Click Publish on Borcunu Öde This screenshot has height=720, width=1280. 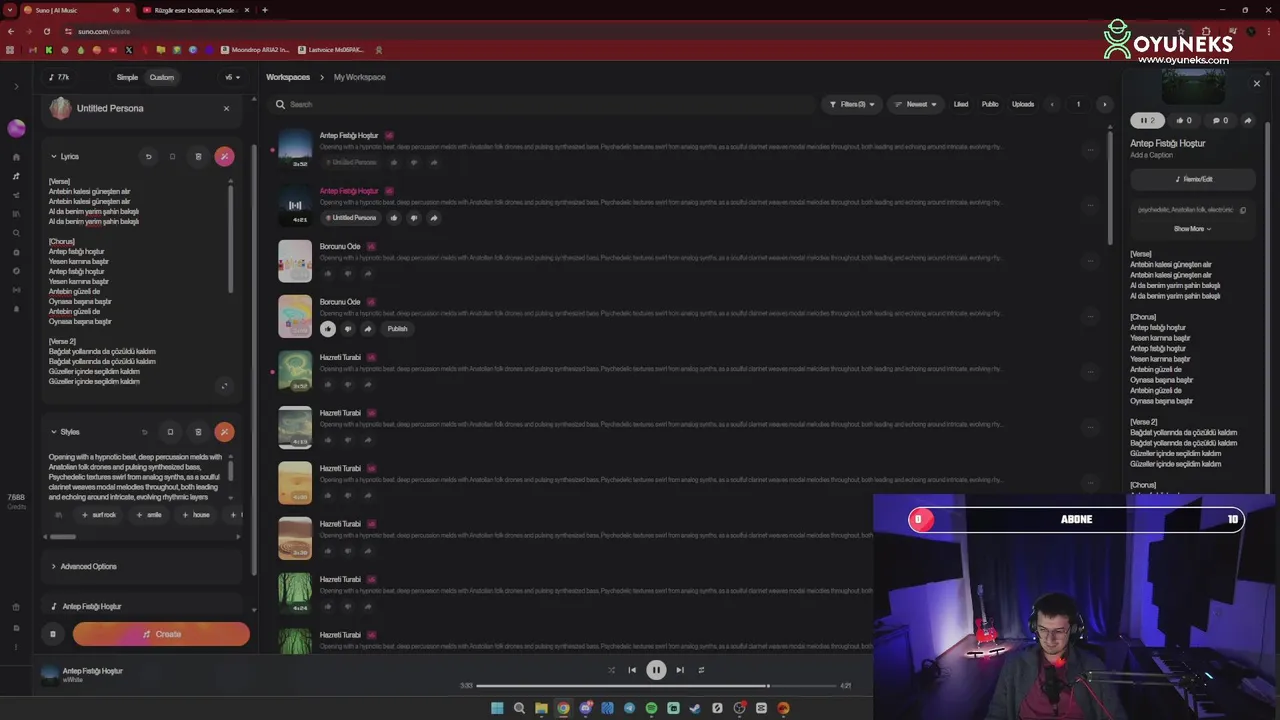tap(397, 329)
